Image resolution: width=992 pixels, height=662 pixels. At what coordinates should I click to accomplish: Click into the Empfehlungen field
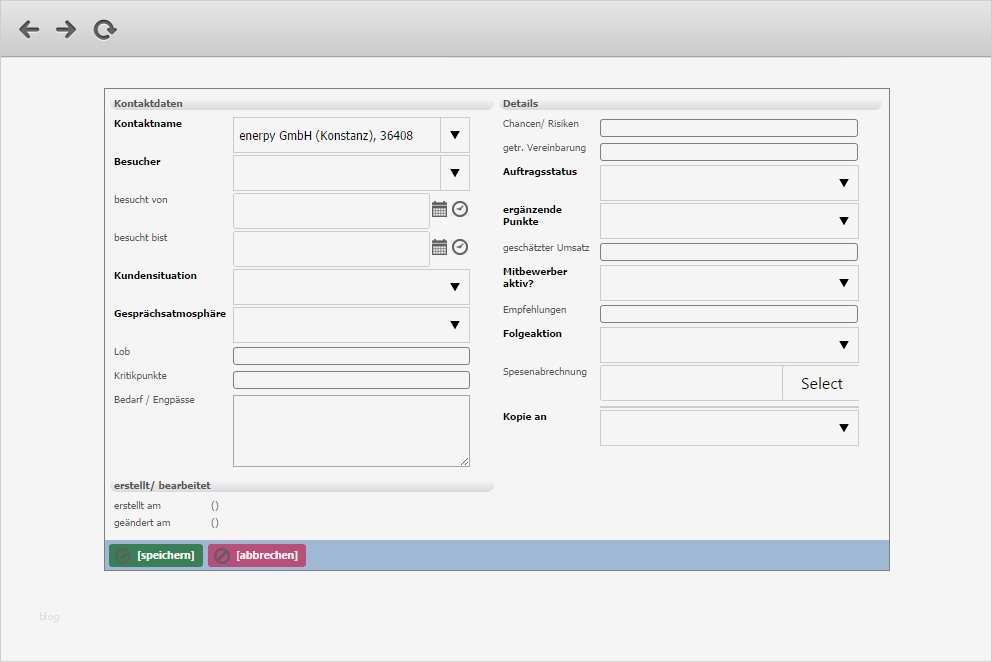click(x=729, y=314)
